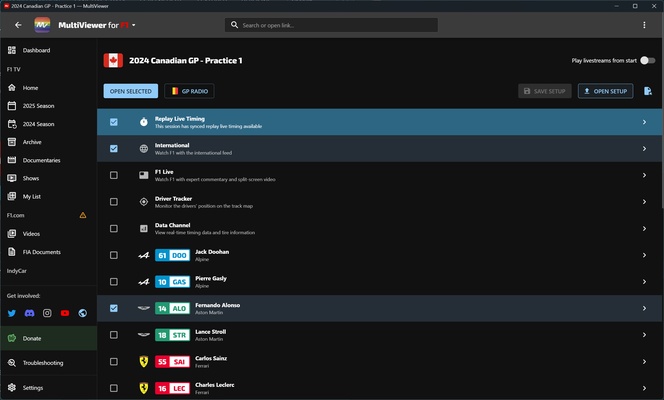
Task: Open the 2025 Season page
Action: [x=48, y=106]
